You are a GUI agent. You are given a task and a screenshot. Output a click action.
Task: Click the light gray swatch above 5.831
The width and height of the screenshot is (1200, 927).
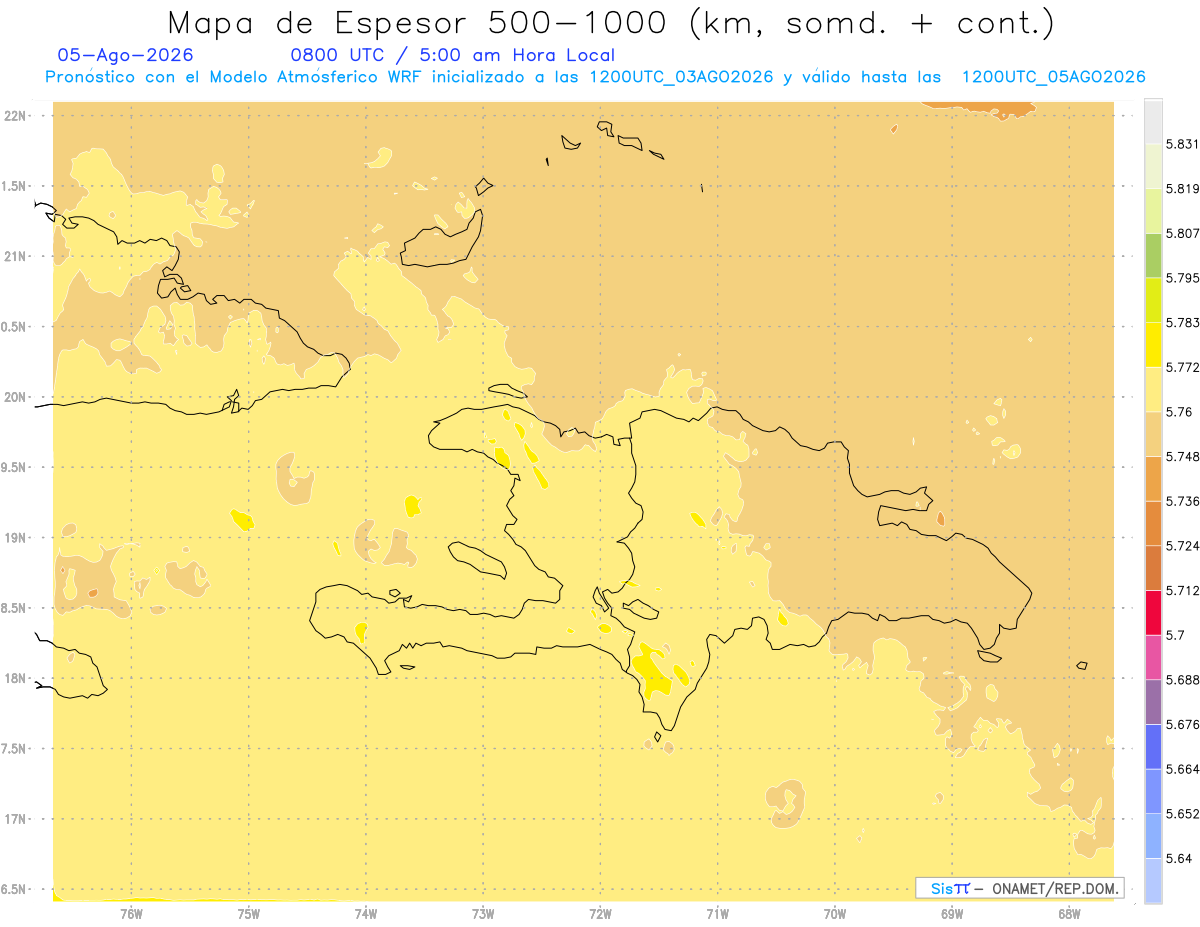tap(1153, 121)
